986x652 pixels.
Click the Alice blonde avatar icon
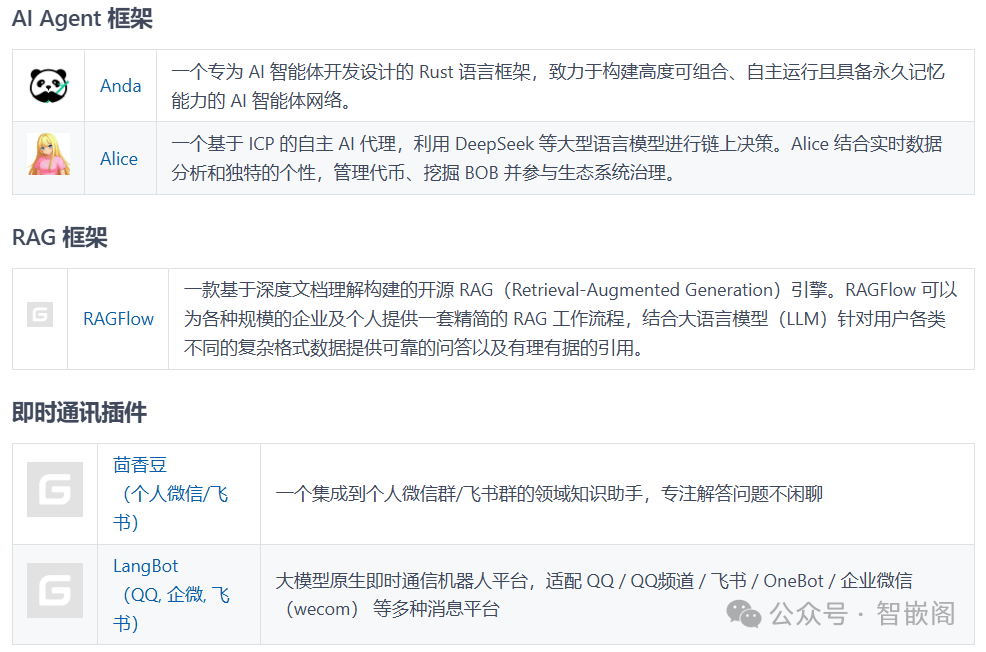click(x=48, y=154)
